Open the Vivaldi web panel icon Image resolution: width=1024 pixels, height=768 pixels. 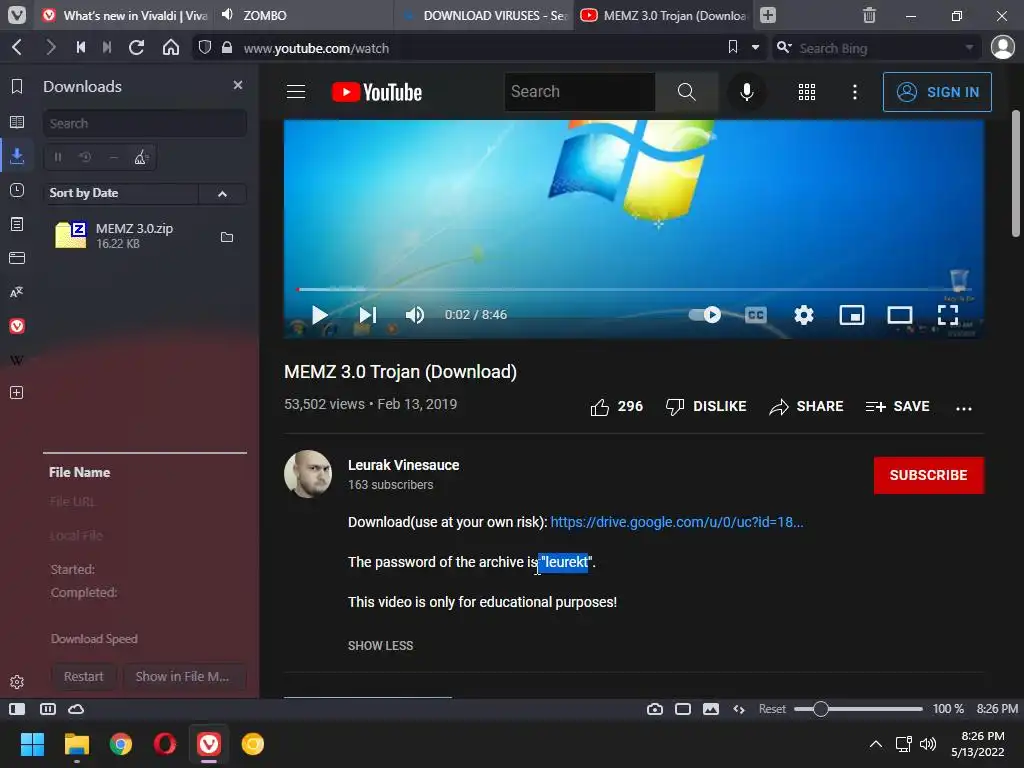click(x=17, y=326)
